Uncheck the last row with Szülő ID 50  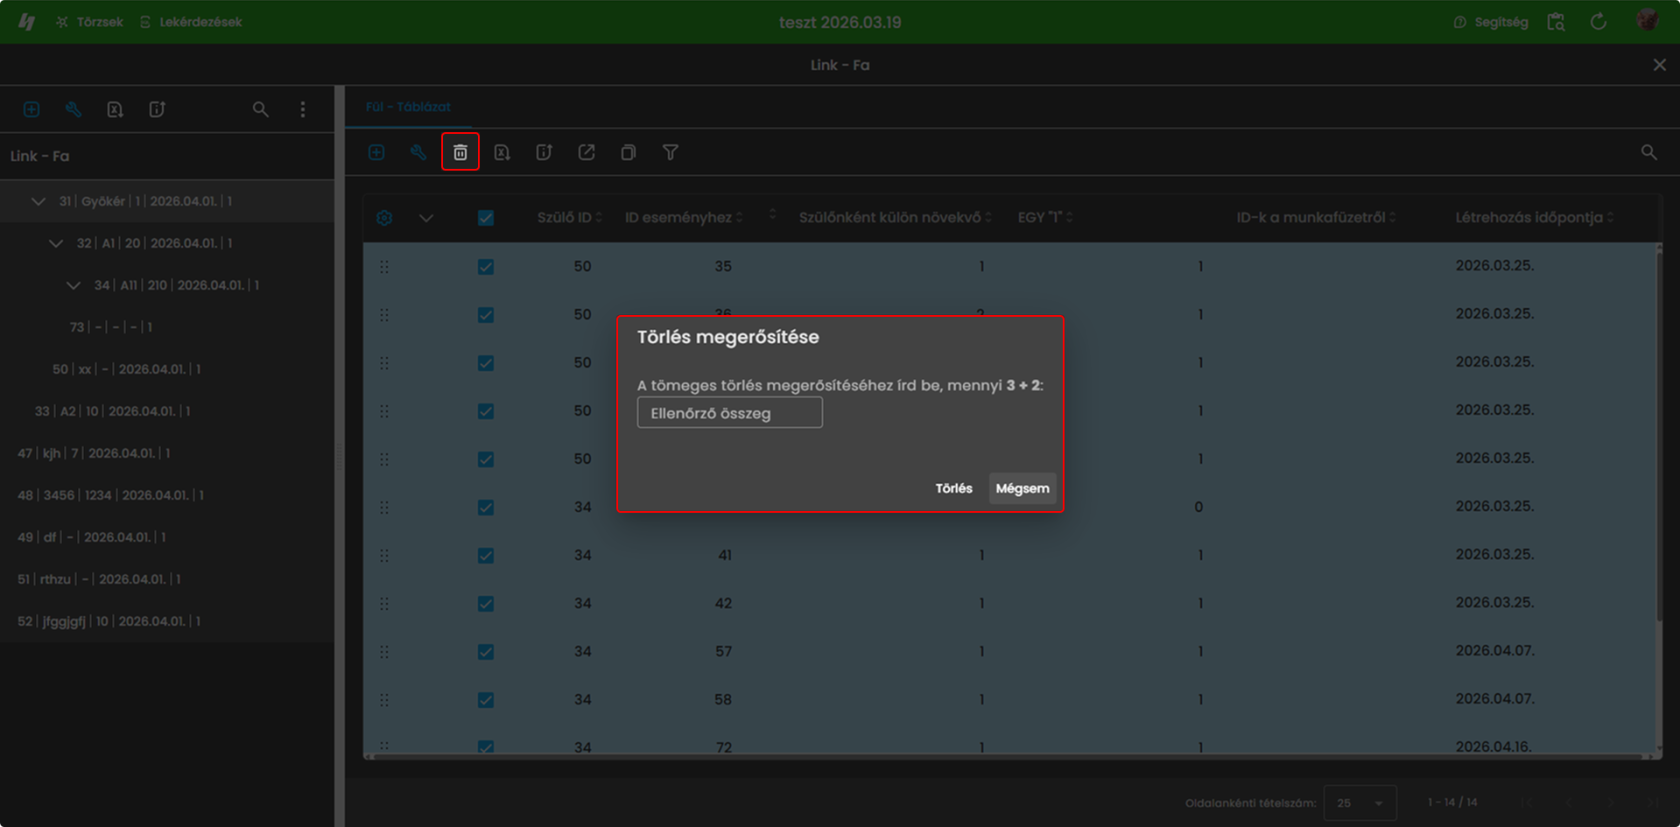point(485,459)
